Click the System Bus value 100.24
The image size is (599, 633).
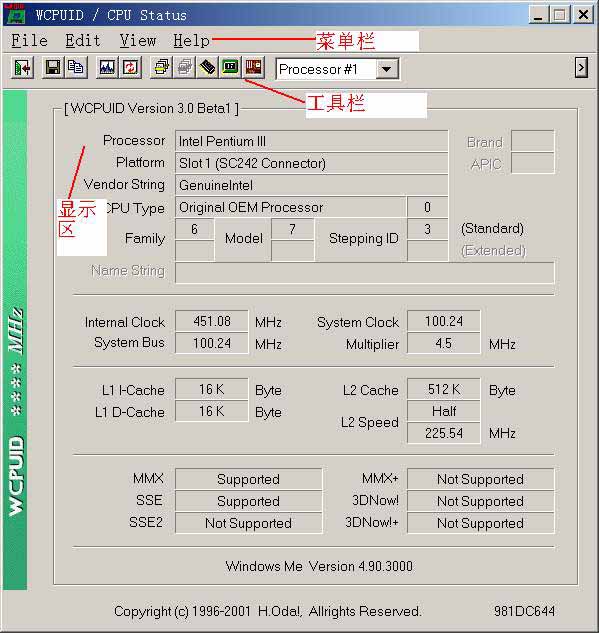coord(212,343)
